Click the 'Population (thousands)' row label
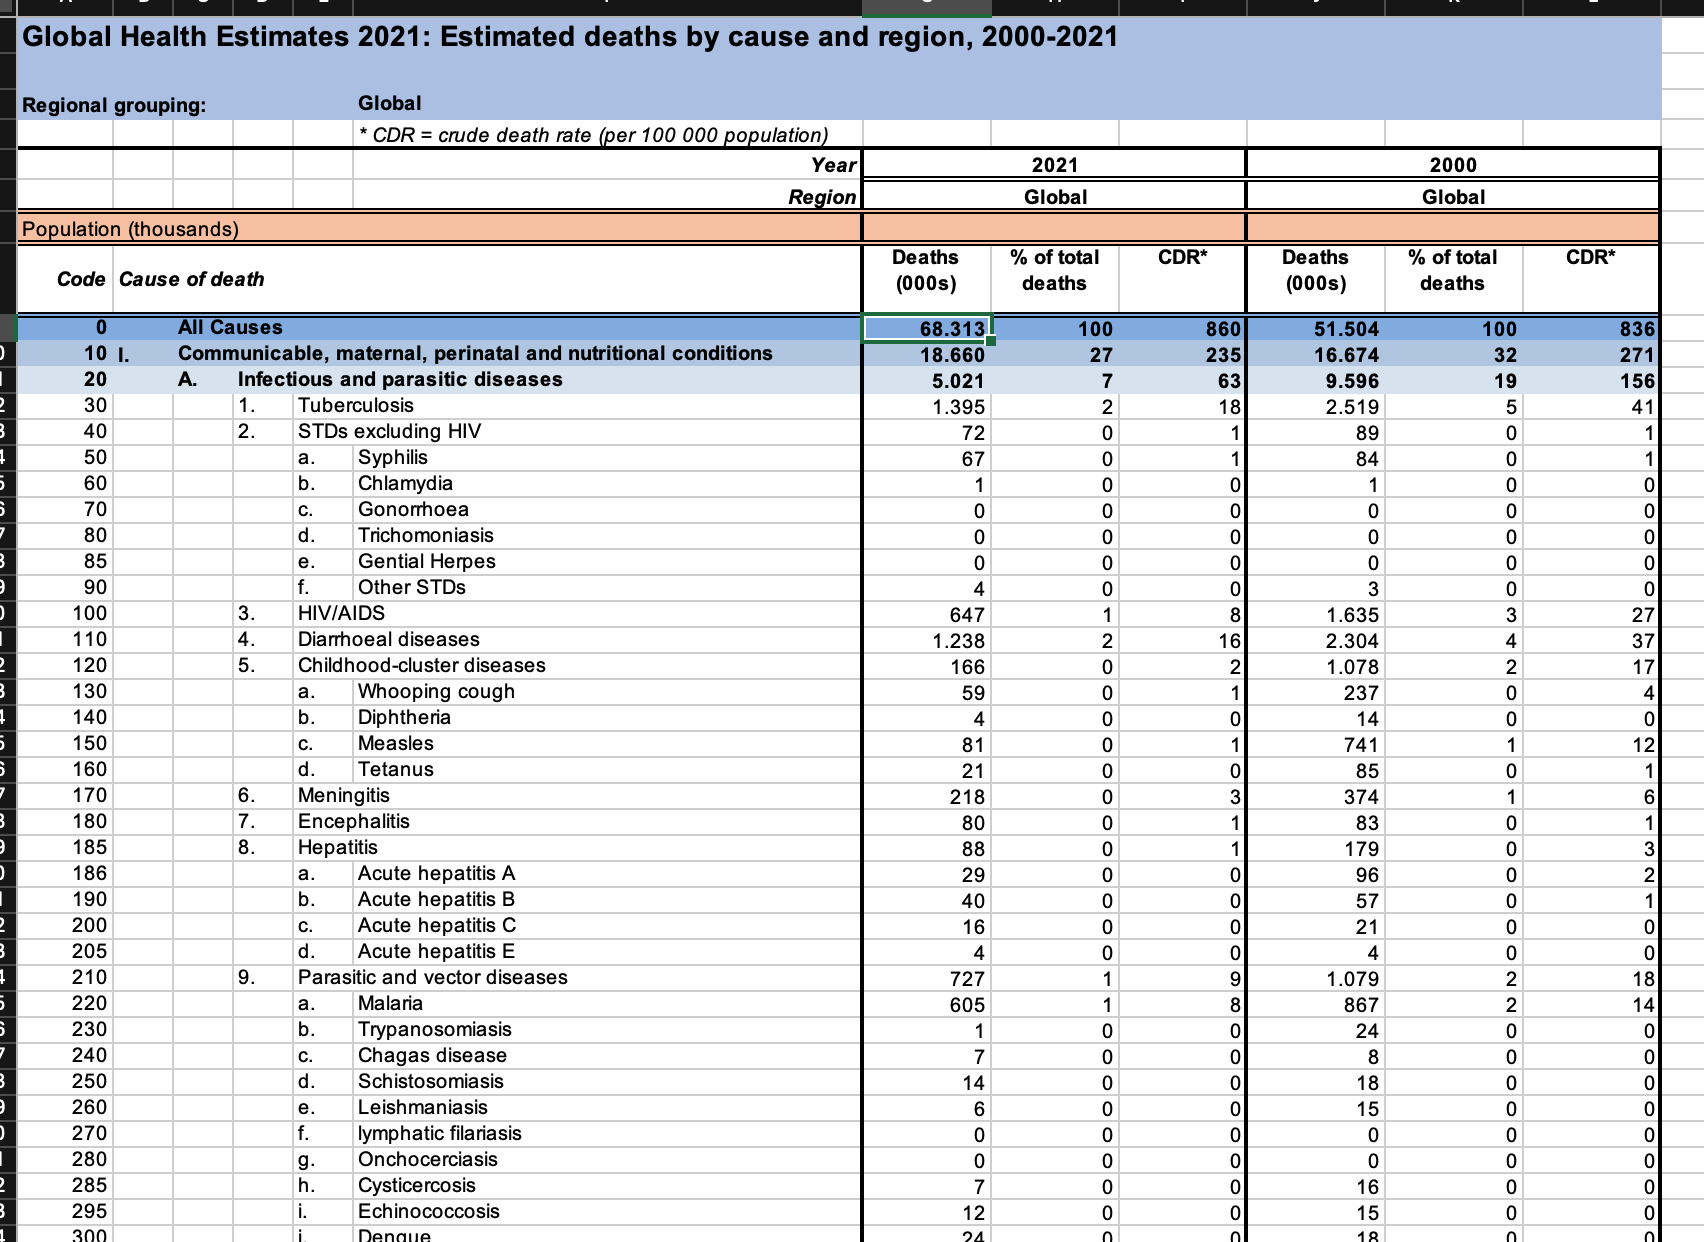Screen dimensions: 1704x1242 click(131, 229)
